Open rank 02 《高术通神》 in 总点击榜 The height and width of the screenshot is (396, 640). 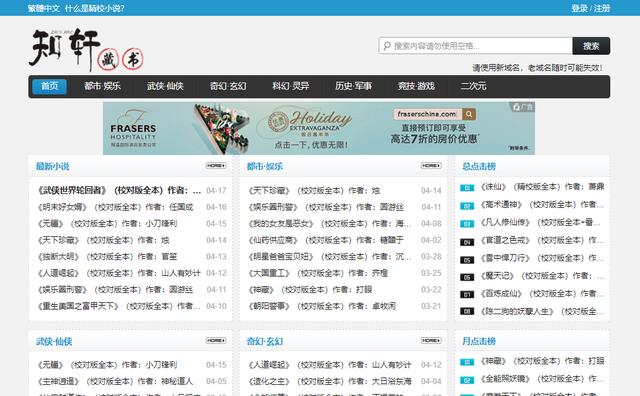tap(542, 205)
